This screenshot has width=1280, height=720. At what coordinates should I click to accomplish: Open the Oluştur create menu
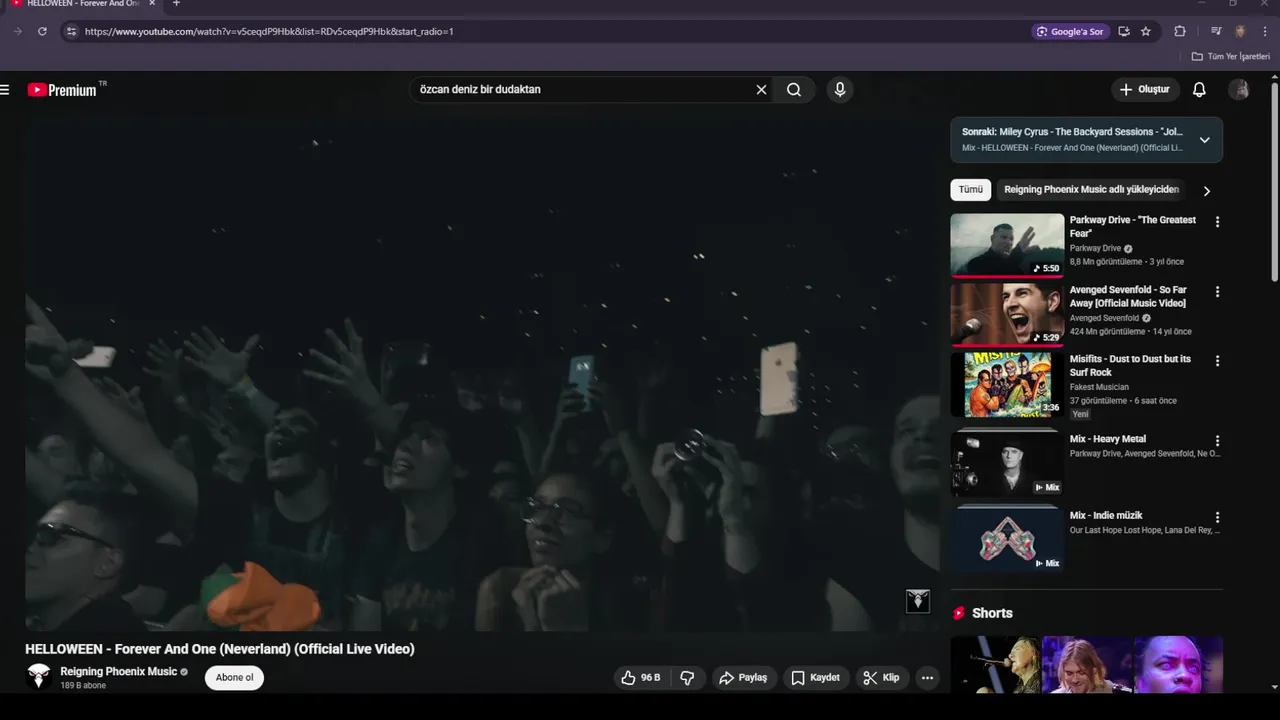pyautogui.click(x=1145, y=90)
